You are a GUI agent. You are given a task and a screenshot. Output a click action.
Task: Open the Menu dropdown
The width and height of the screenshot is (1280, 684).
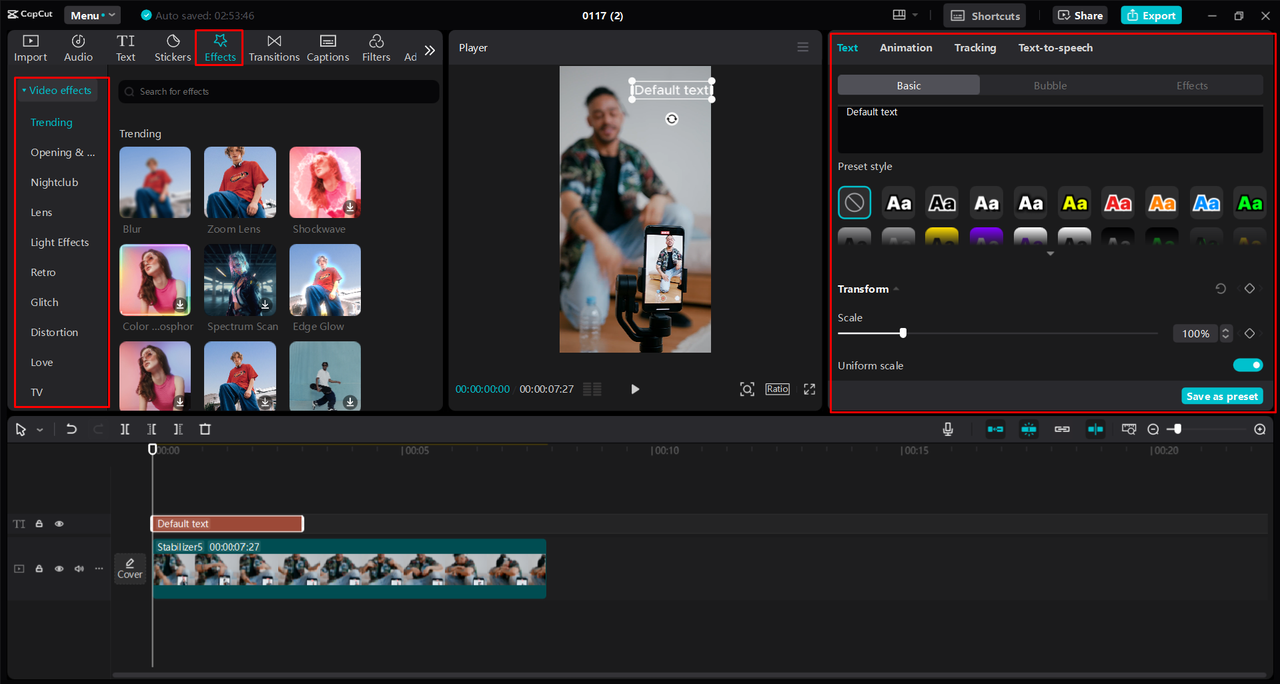92,15
